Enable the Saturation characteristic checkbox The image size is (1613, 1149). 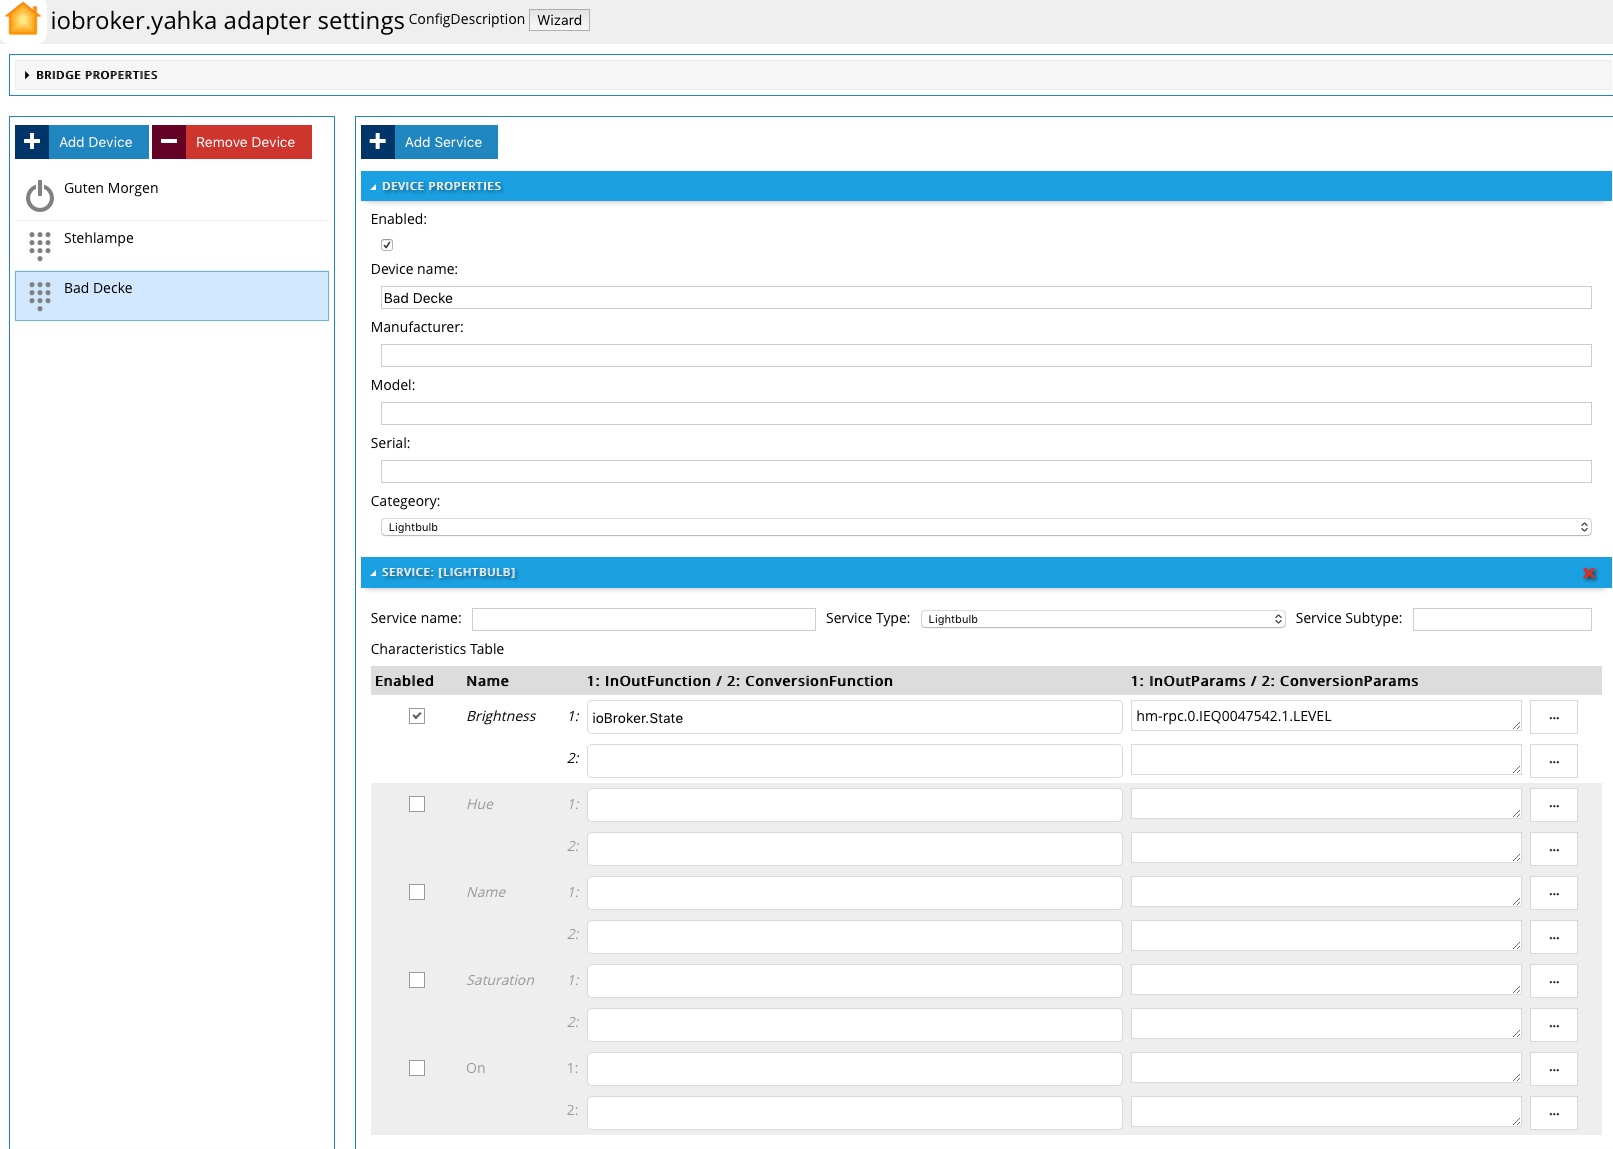[417, 980]
